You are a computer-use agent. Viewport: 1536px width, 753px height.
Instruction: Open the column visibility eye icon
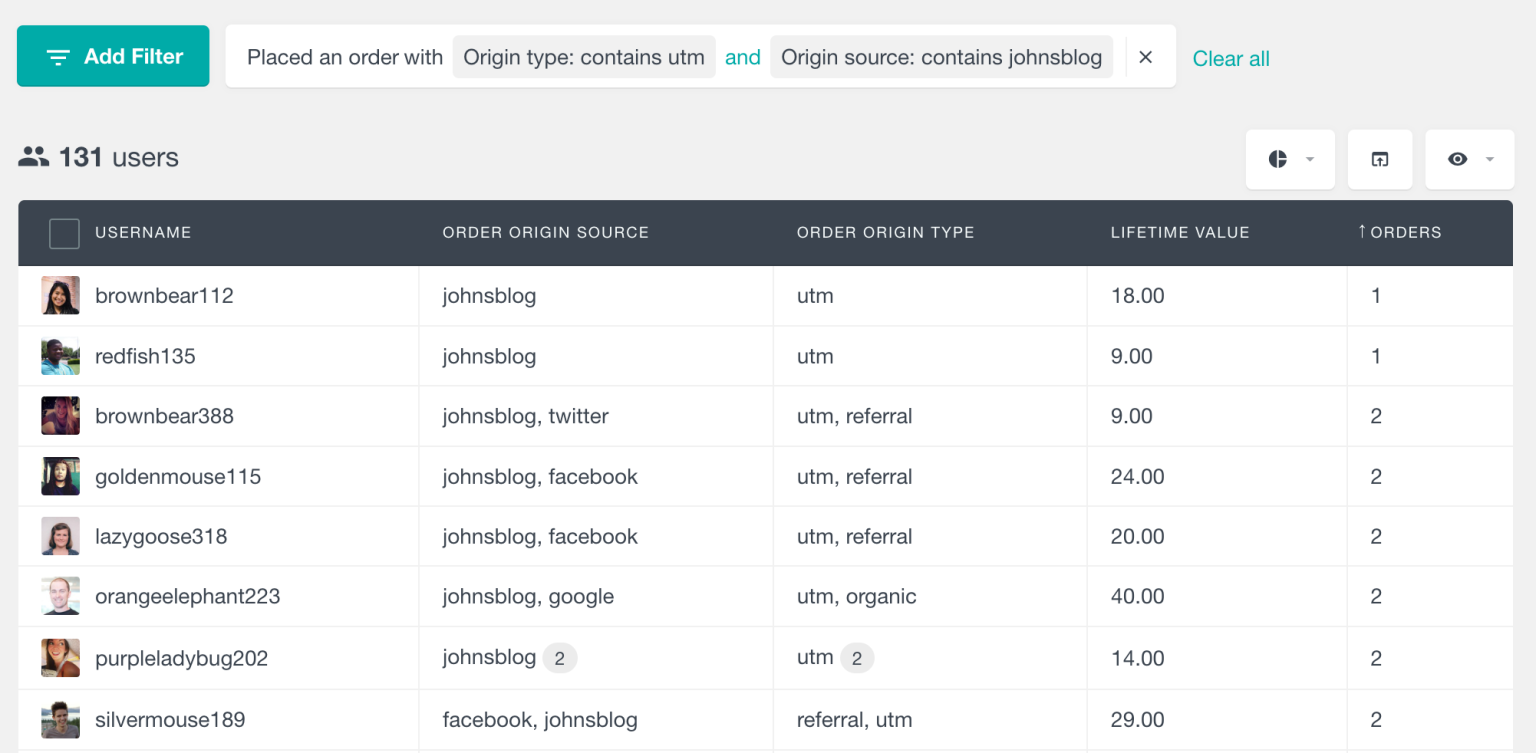coord(1457,158)
